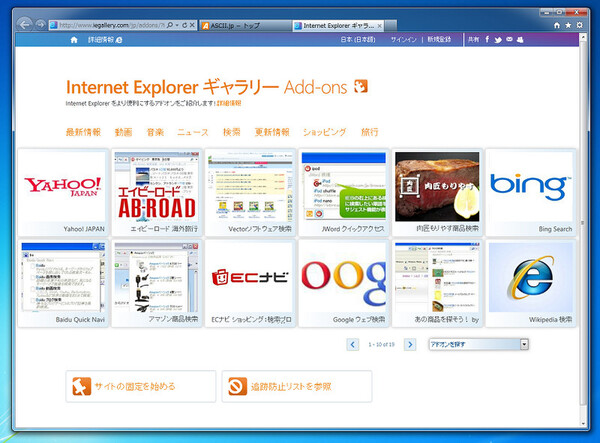Screen dimensions: 600x443
Task: Open the 音楽 category
Action: pyautogui.click(x=155, y=132)
